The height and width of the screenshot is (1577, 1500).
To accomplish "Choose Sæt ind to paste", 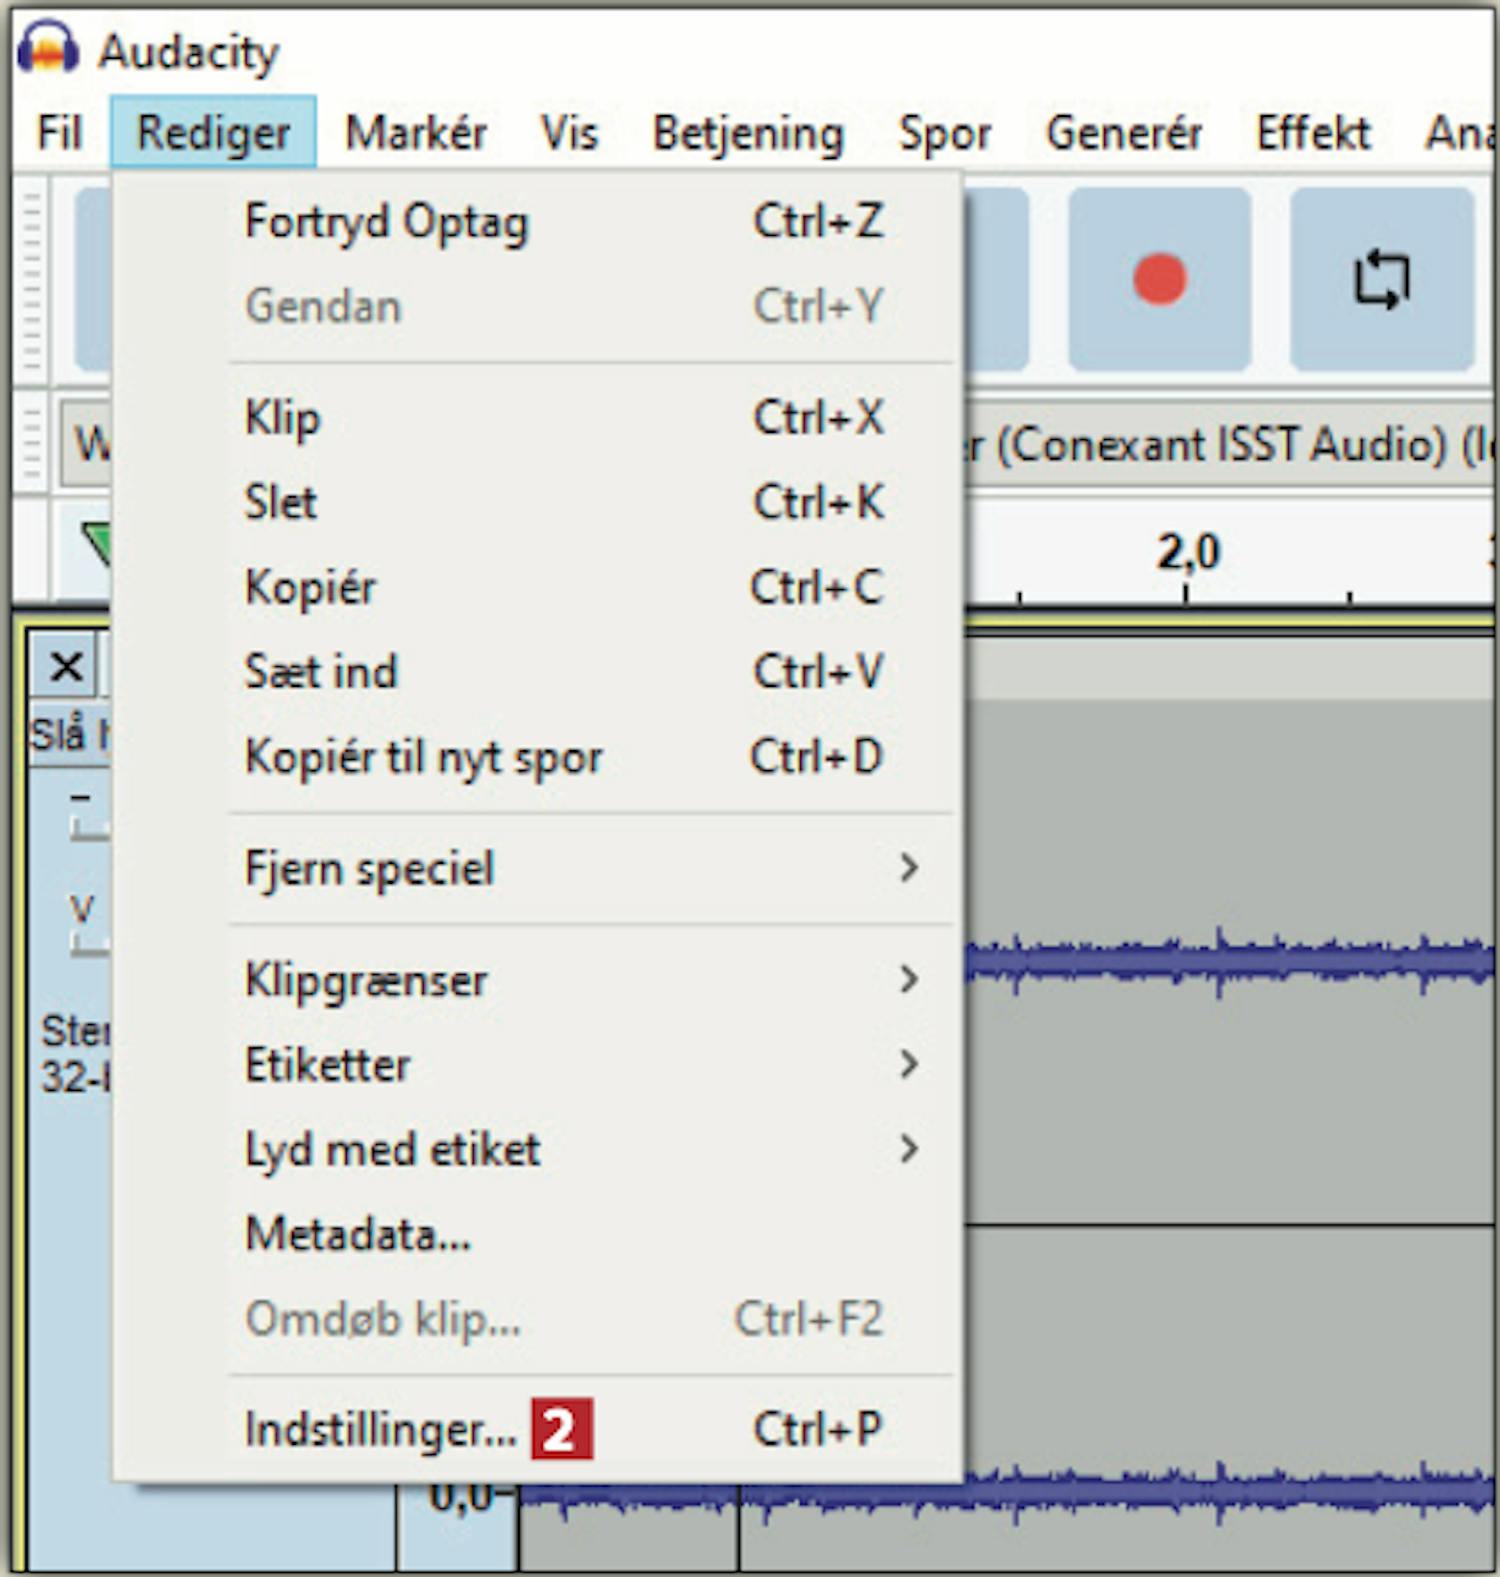I will tap(321, 672).
